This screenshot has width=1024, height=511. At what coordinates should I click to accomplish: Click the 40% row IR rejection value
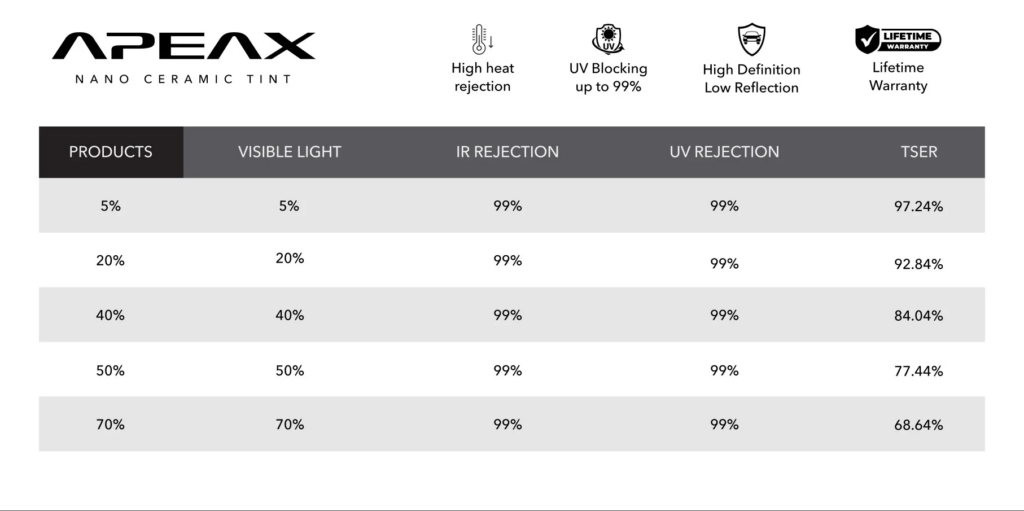(507, 316)
